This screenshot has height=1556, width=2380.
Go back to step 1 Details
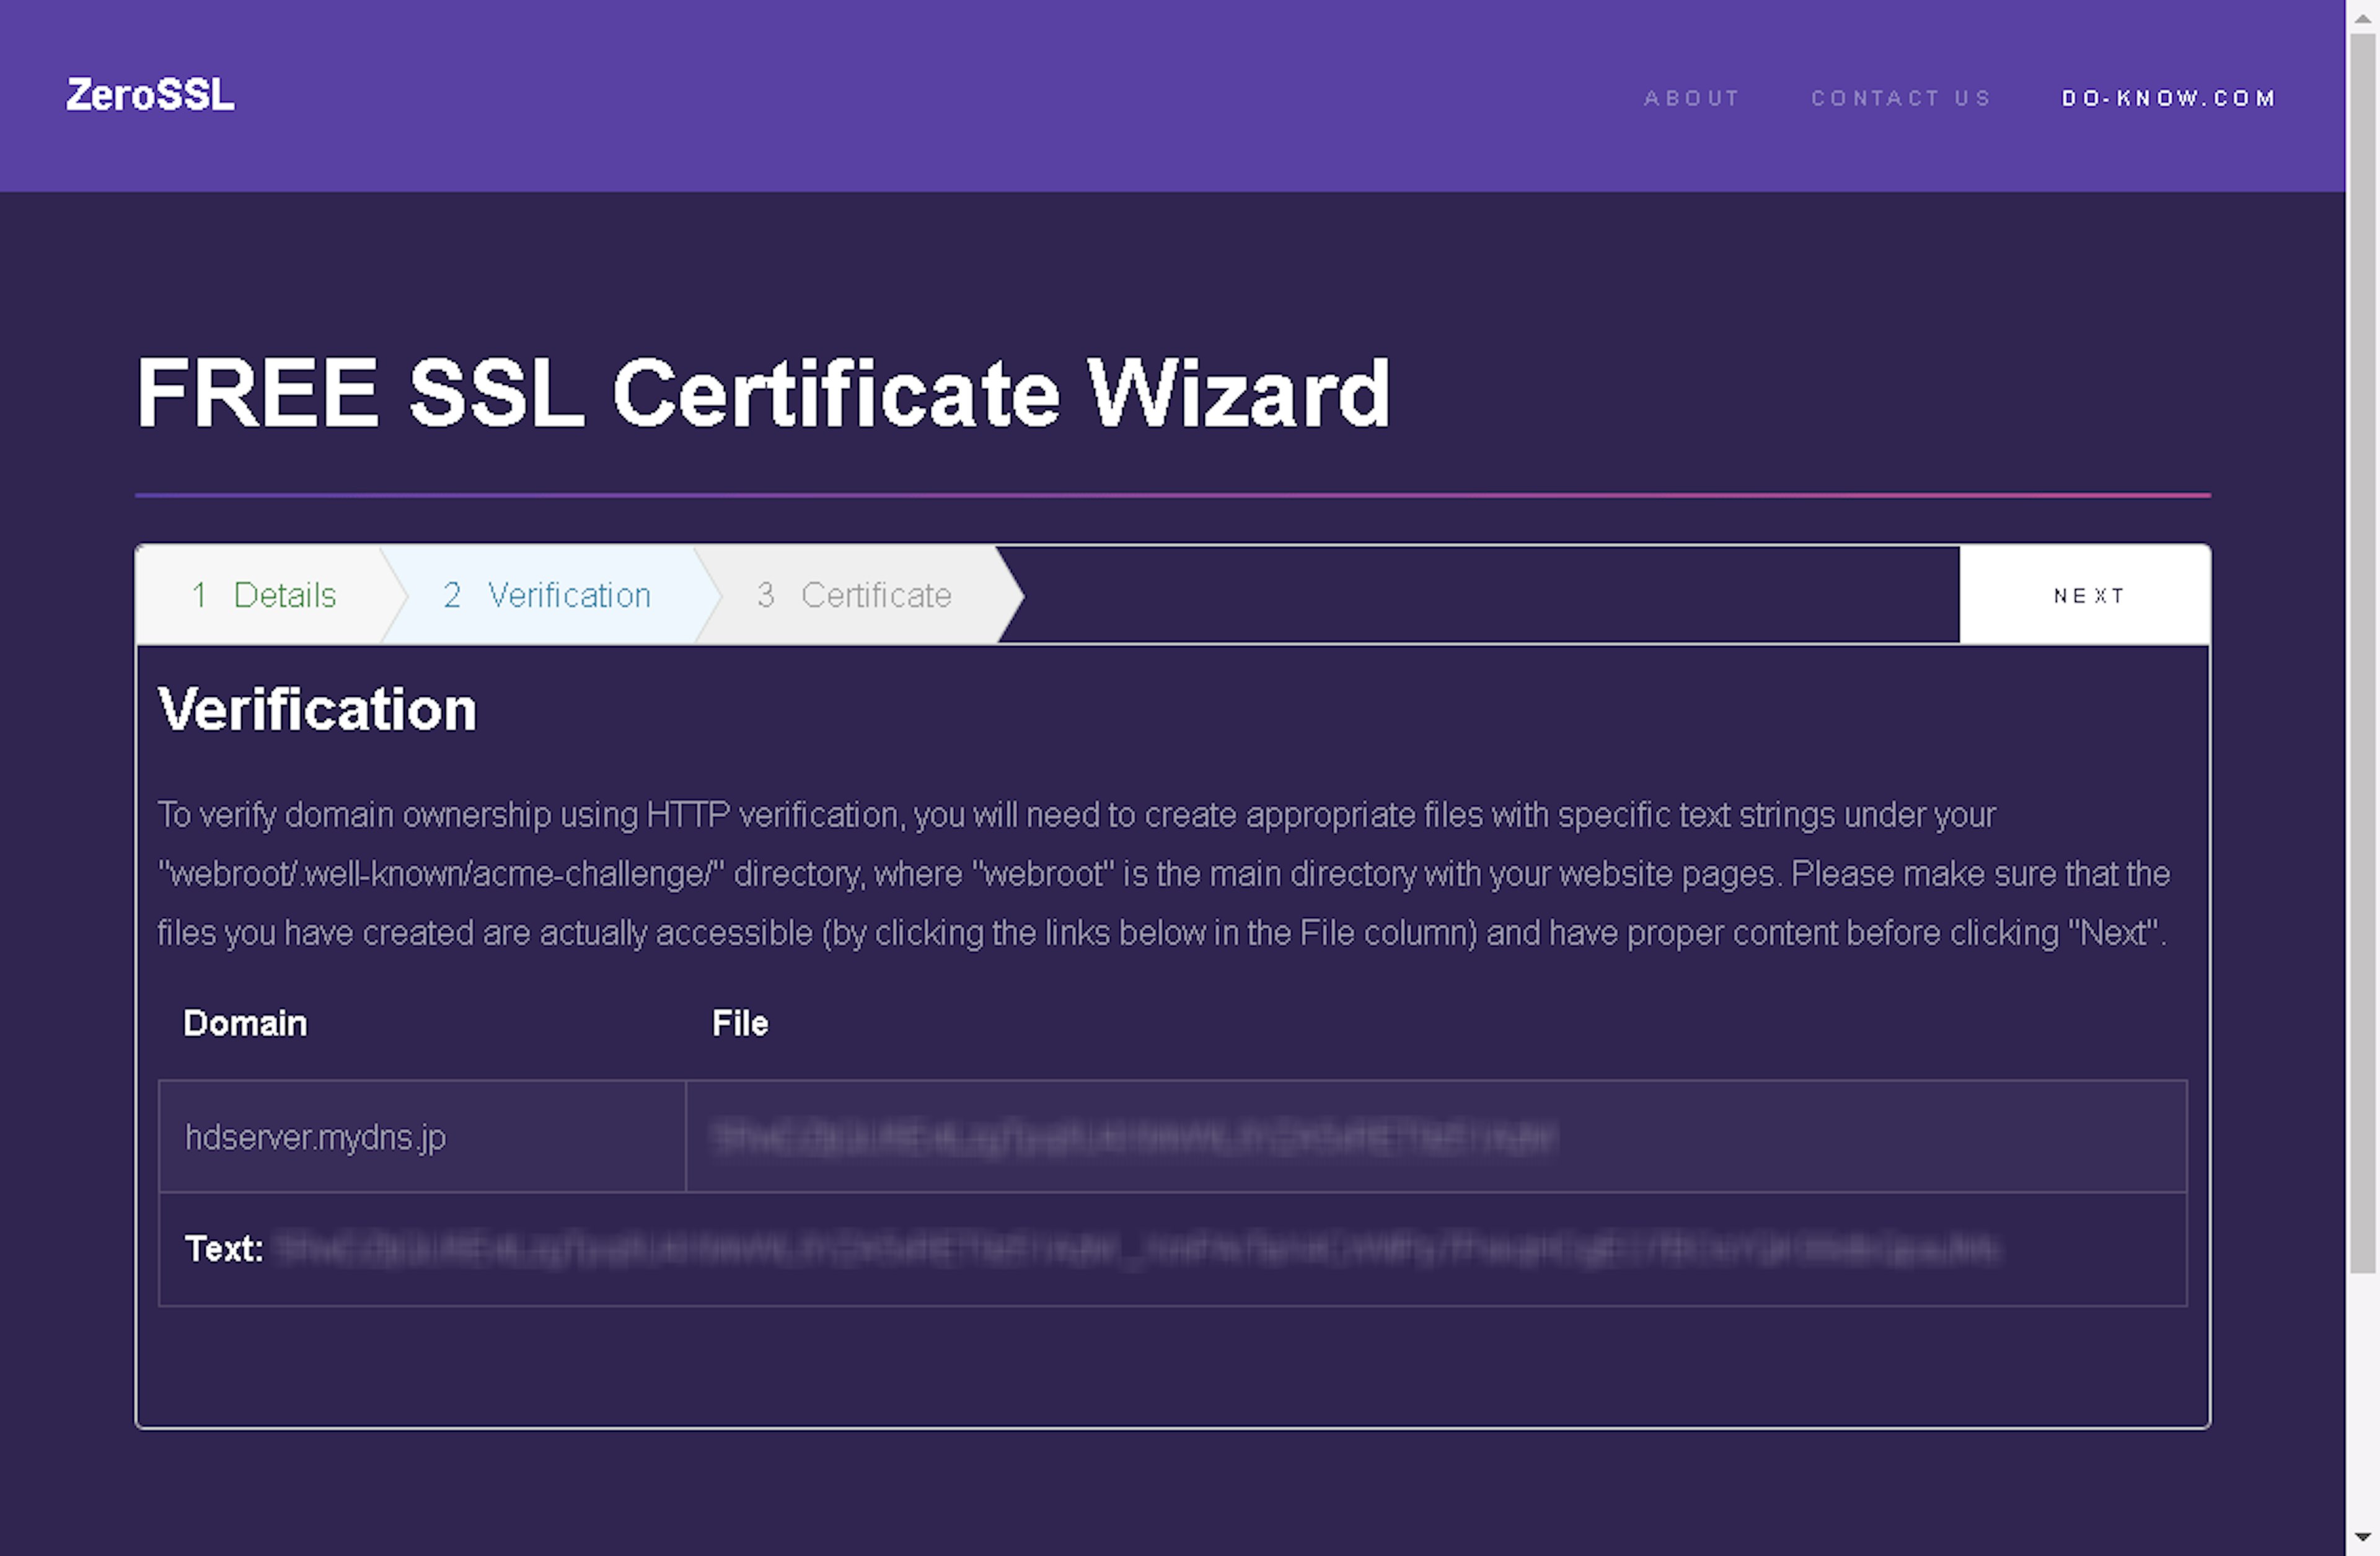click(x=264, y=595)
